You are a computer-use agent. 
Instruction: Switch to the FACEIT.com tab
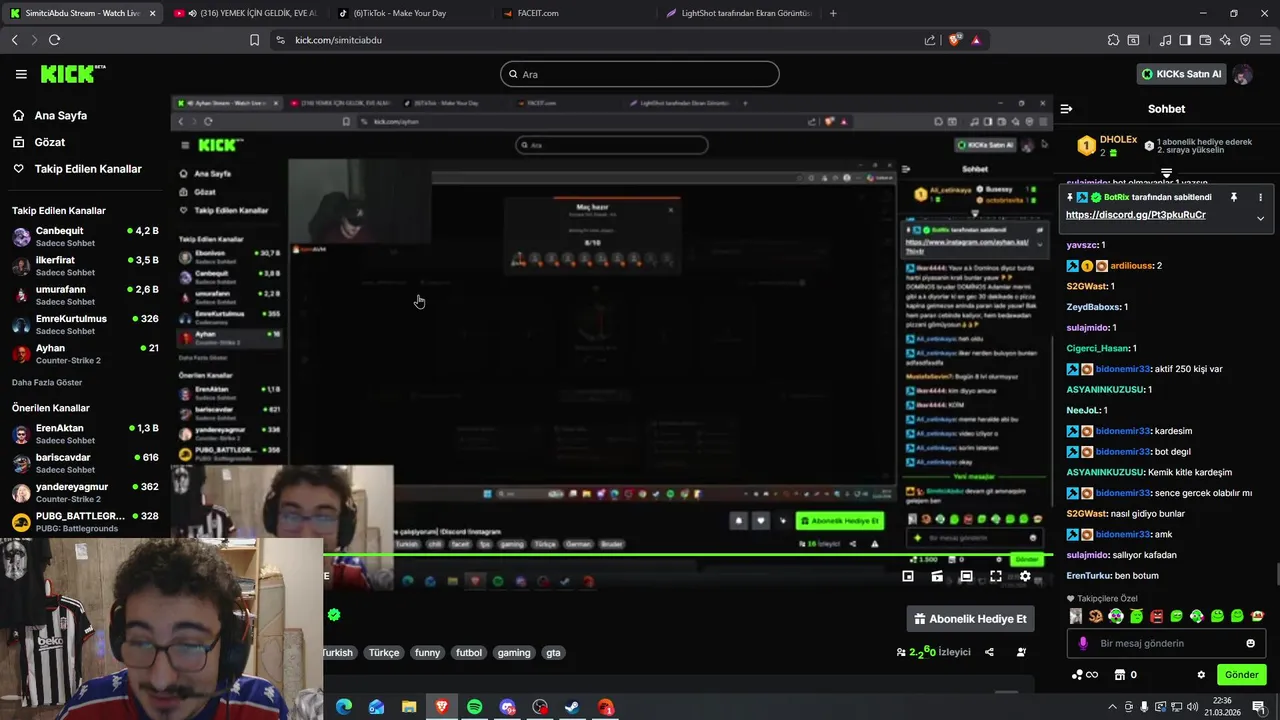point(570,13)
